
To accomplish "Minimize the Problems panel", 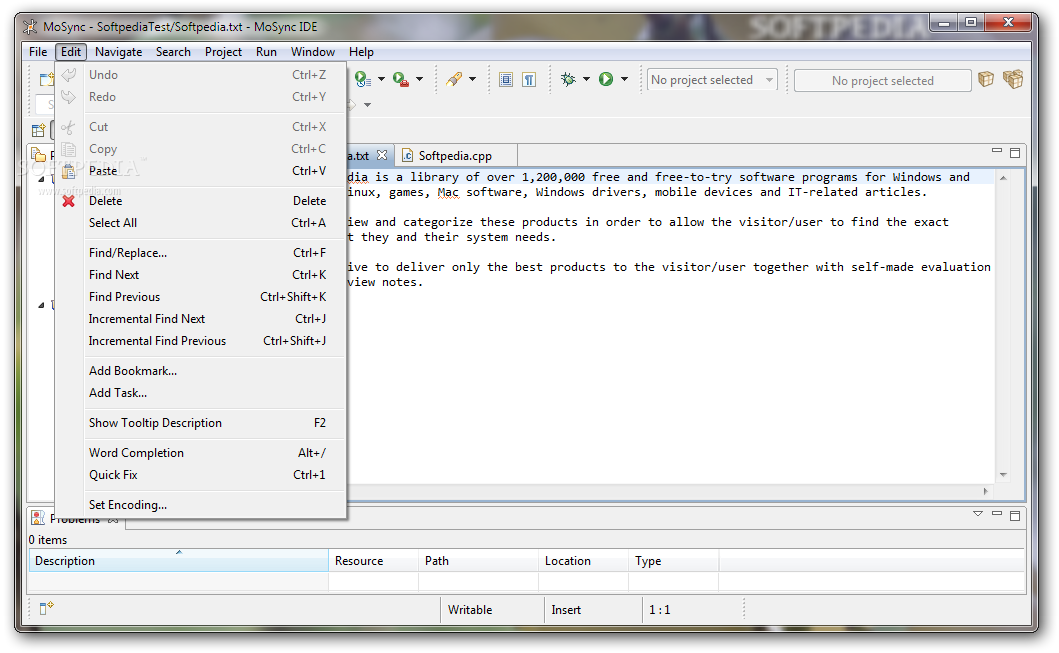I will (x=996, y=513).
